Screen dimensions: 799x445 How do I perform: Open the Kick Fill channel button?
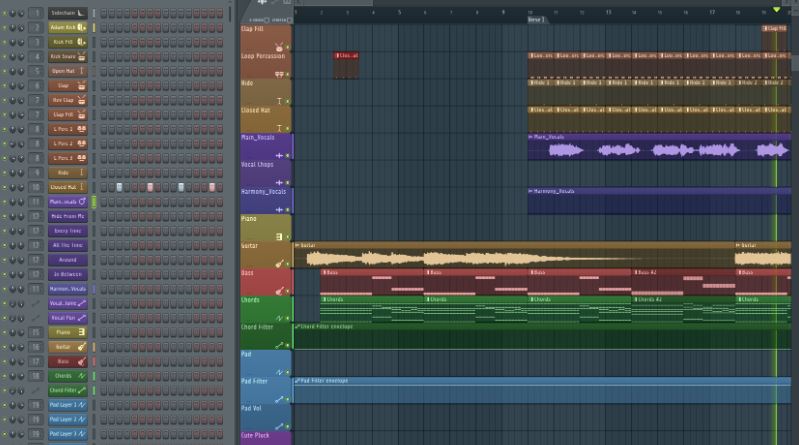(x=68, y=42)
